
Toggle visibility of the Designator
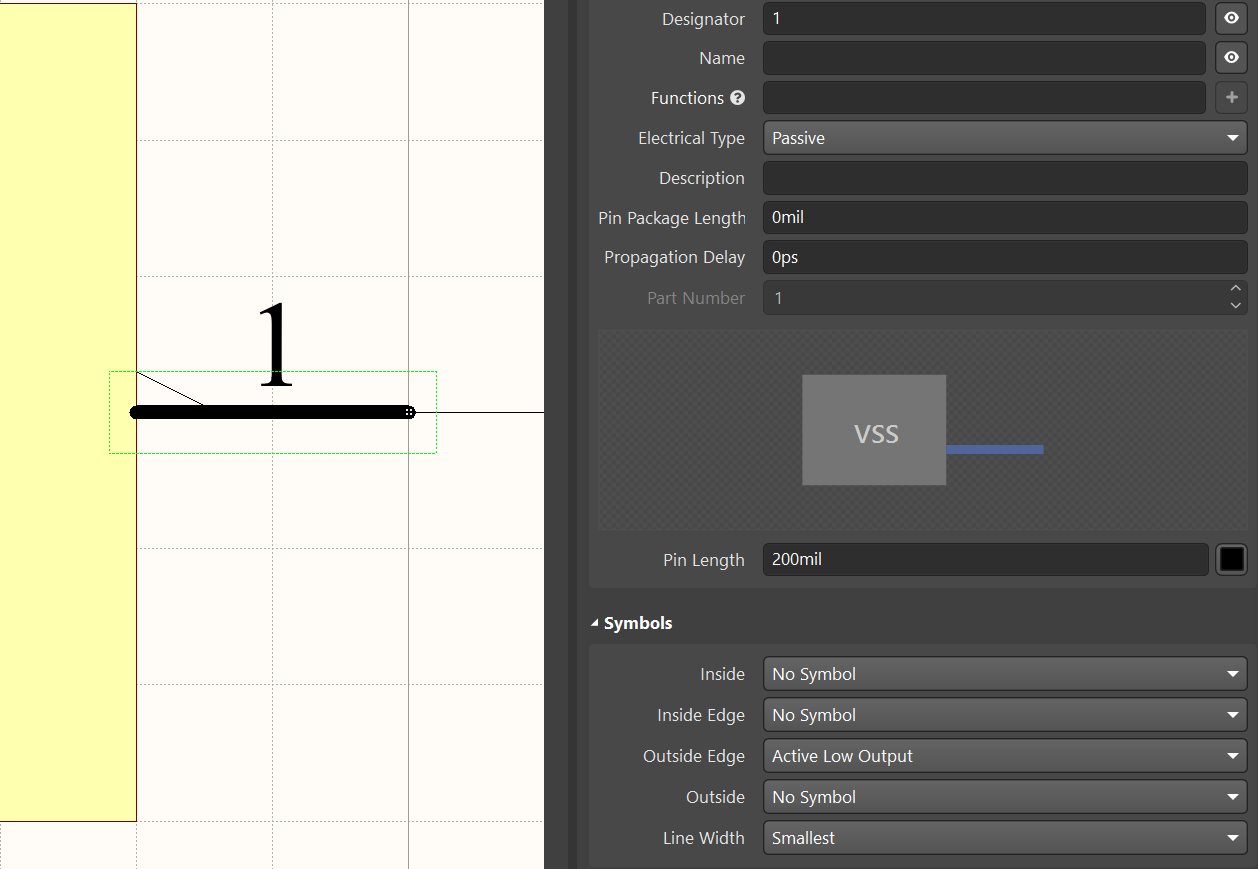point(1230,18)
